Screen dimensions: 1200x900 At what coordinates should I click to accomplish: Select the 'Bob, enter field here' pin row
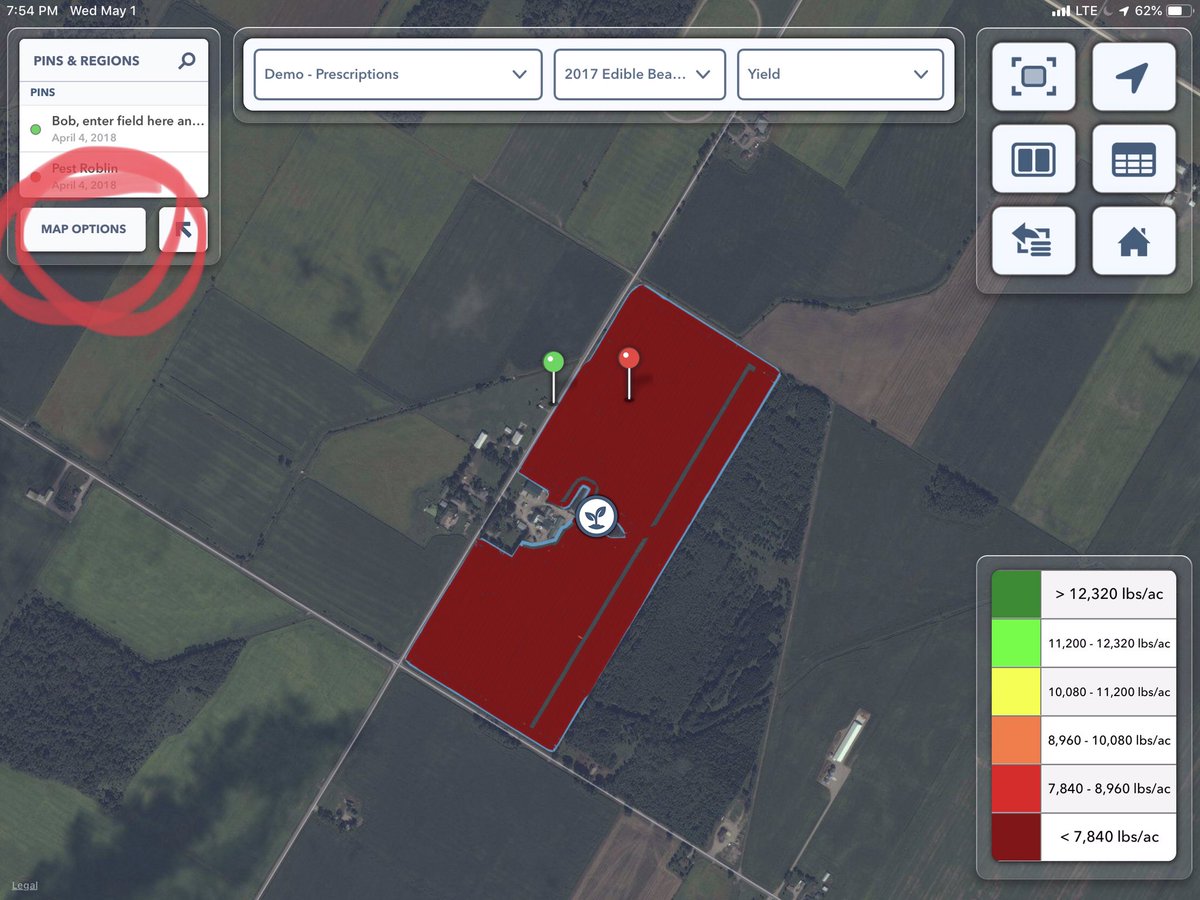(114, 128)
